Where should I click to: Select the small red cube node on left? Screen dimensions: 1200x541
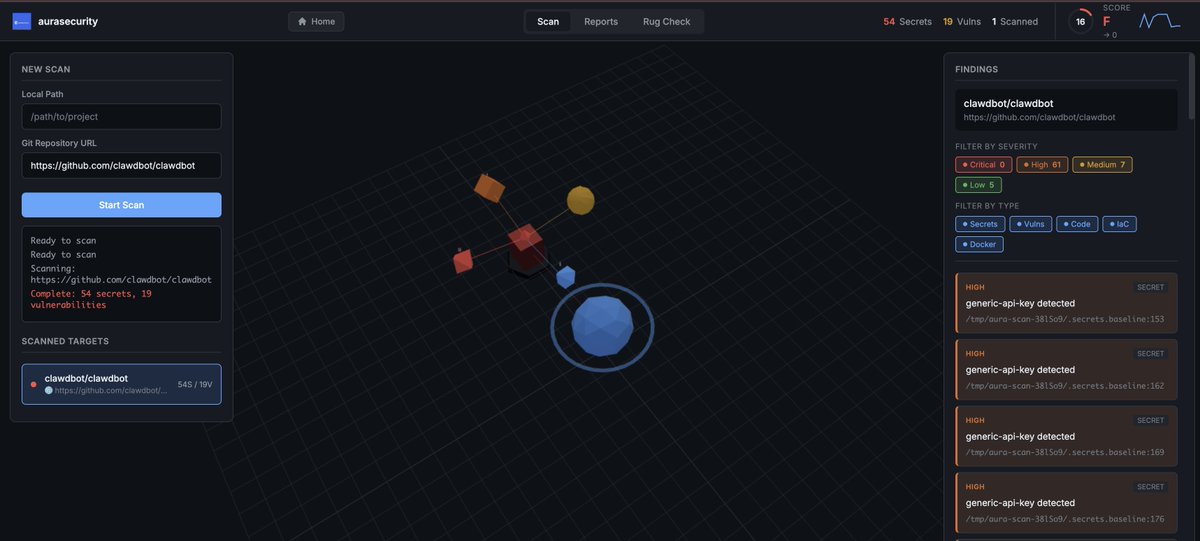[x=463, y=261]
